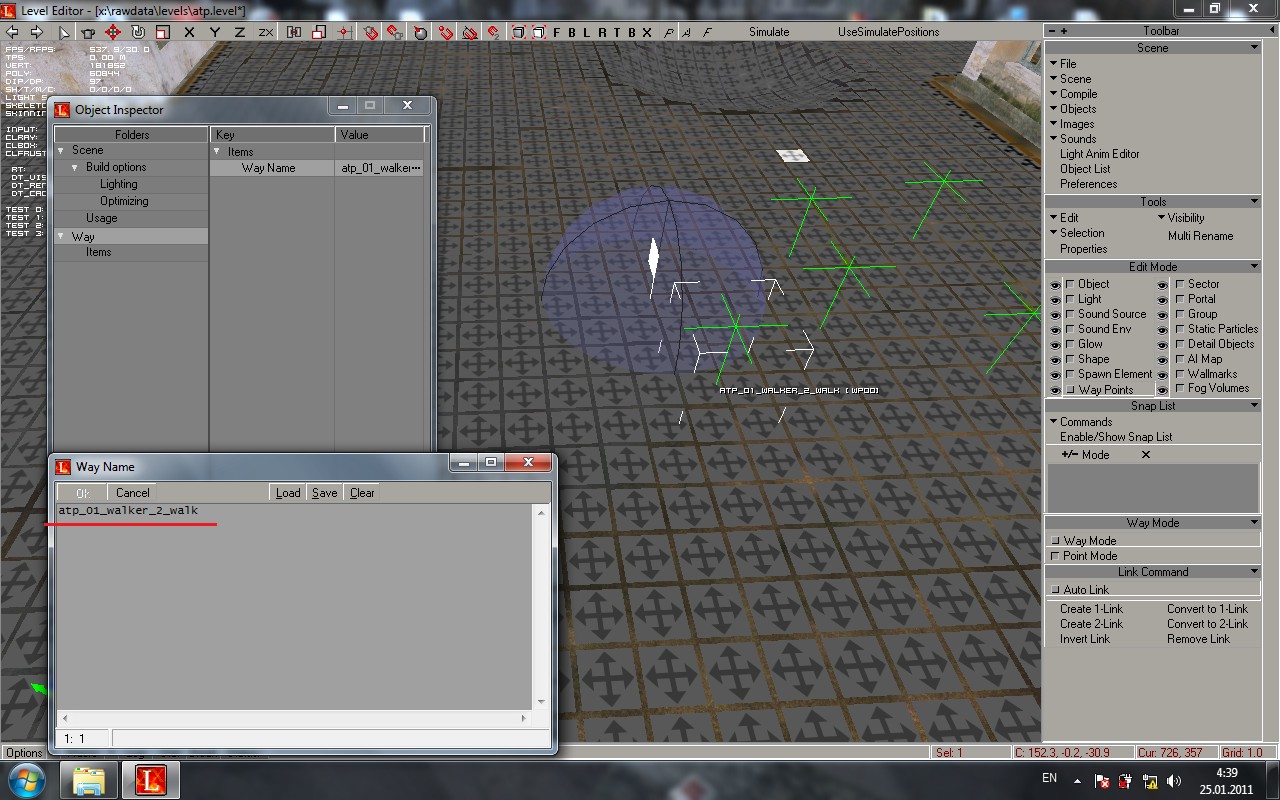Select Items under the Way folder
The width and height of the screenshot is (1280, 800).
pyautogui.click(x=99, y=252)
